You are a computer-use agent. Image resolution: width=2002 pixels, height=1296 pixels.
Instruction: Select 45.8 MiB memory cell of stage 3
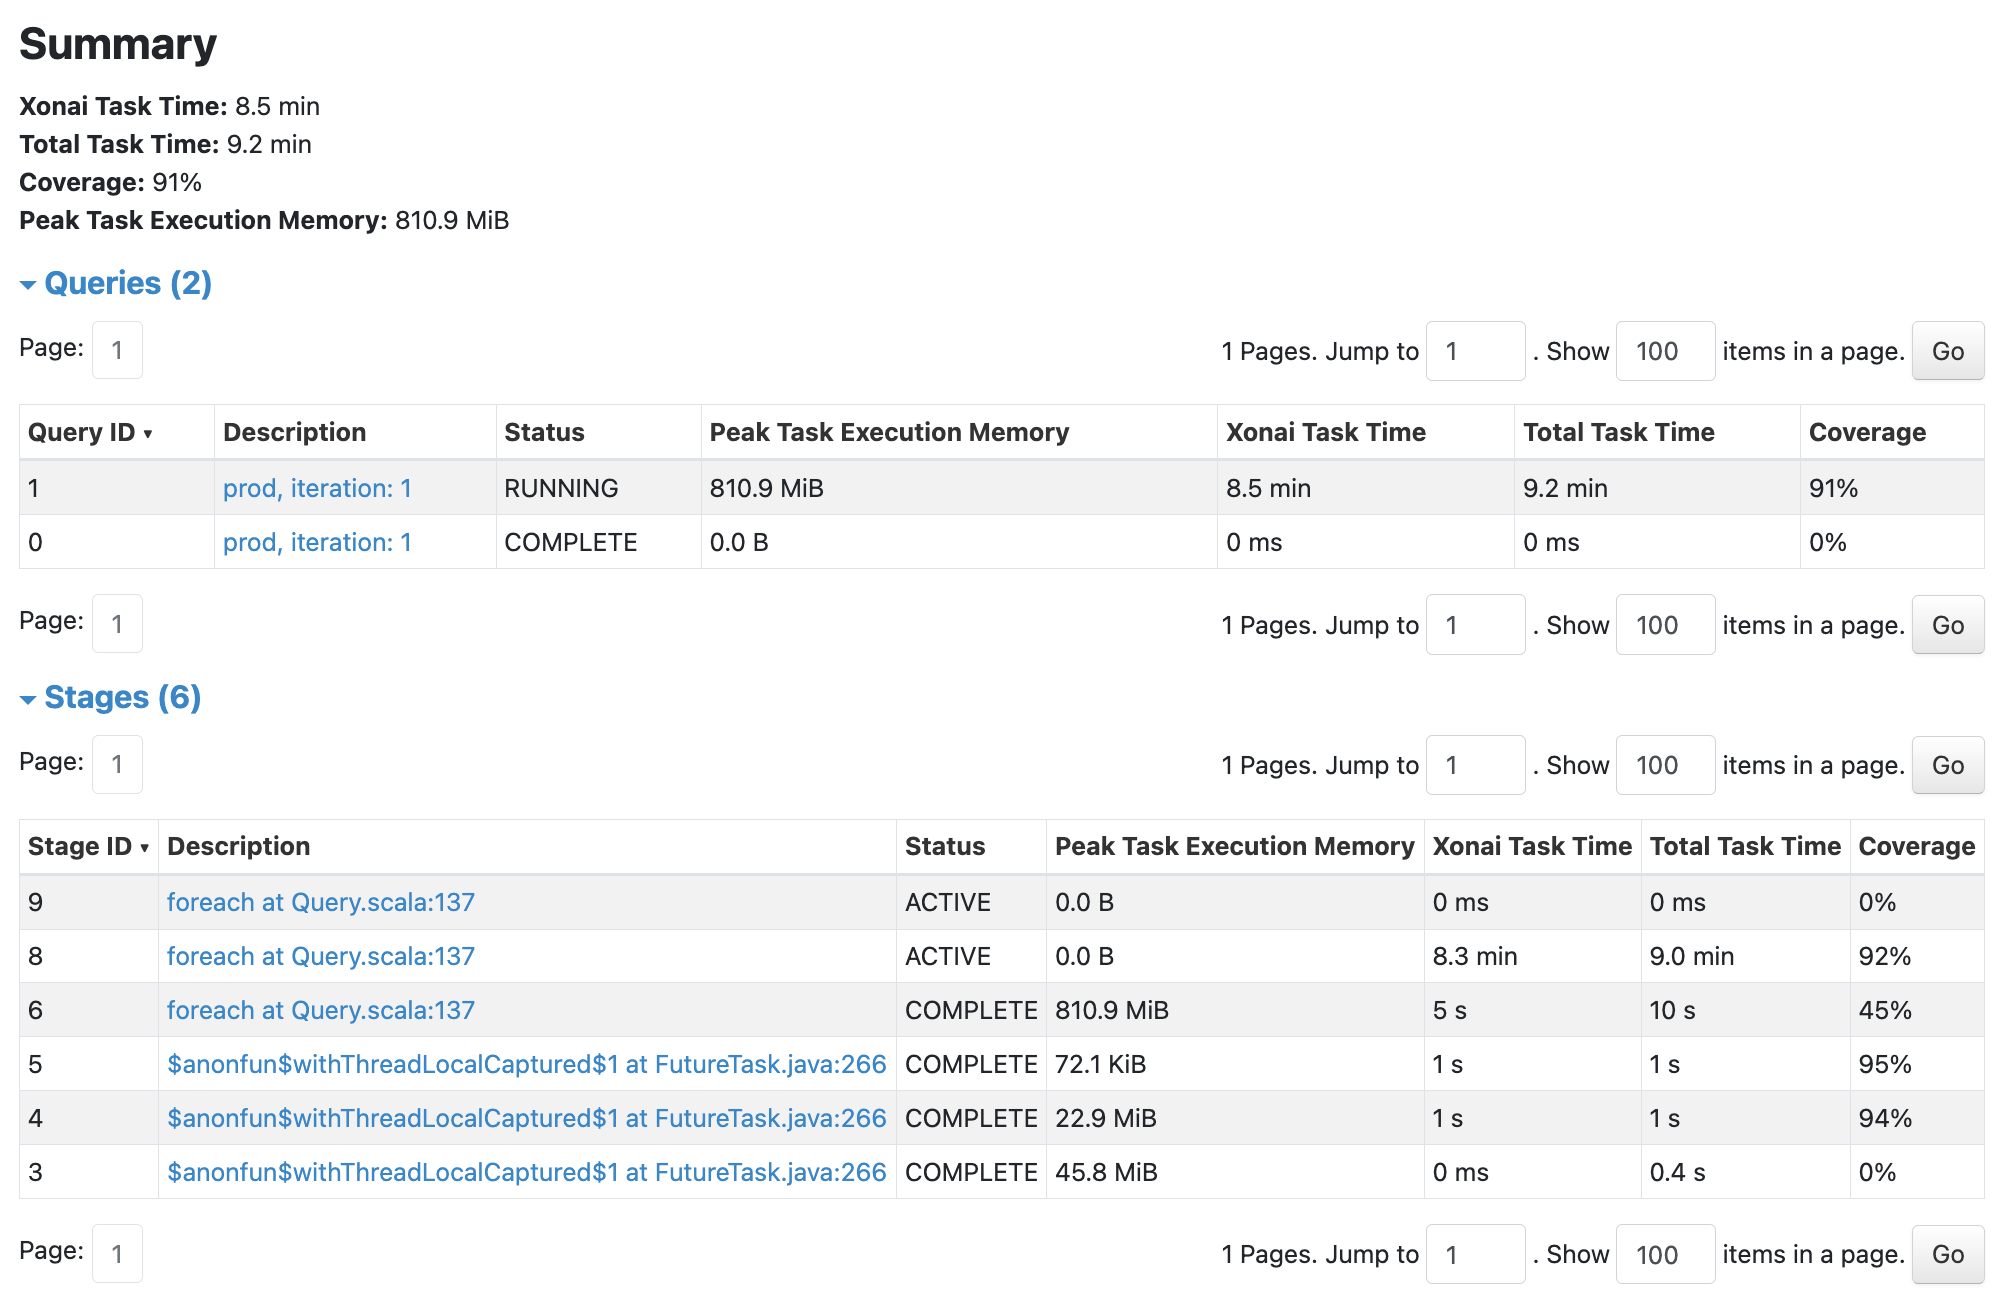point(1235,1172)
